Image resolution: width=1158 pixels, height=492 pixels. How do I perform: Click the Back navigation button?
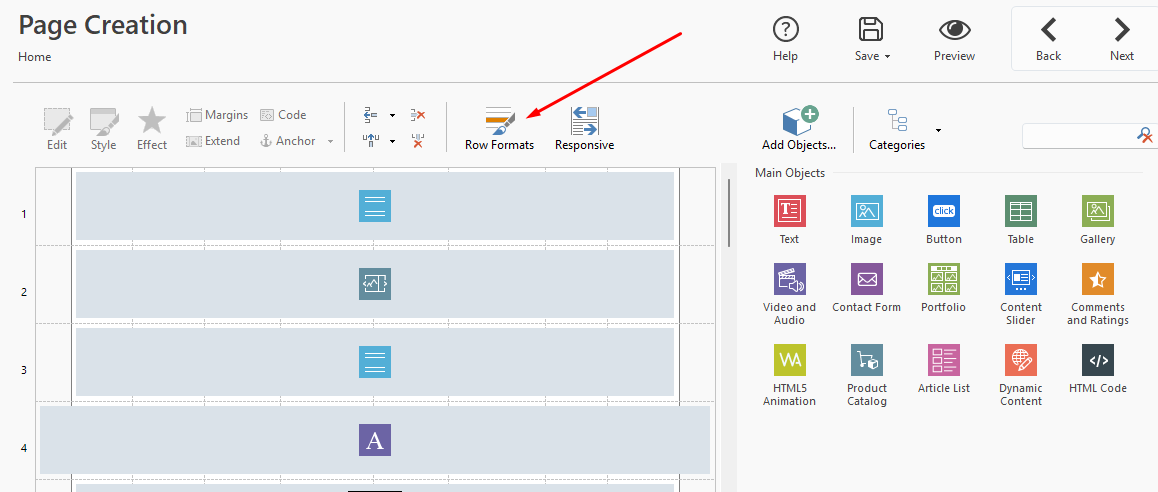coord(1048,38)
